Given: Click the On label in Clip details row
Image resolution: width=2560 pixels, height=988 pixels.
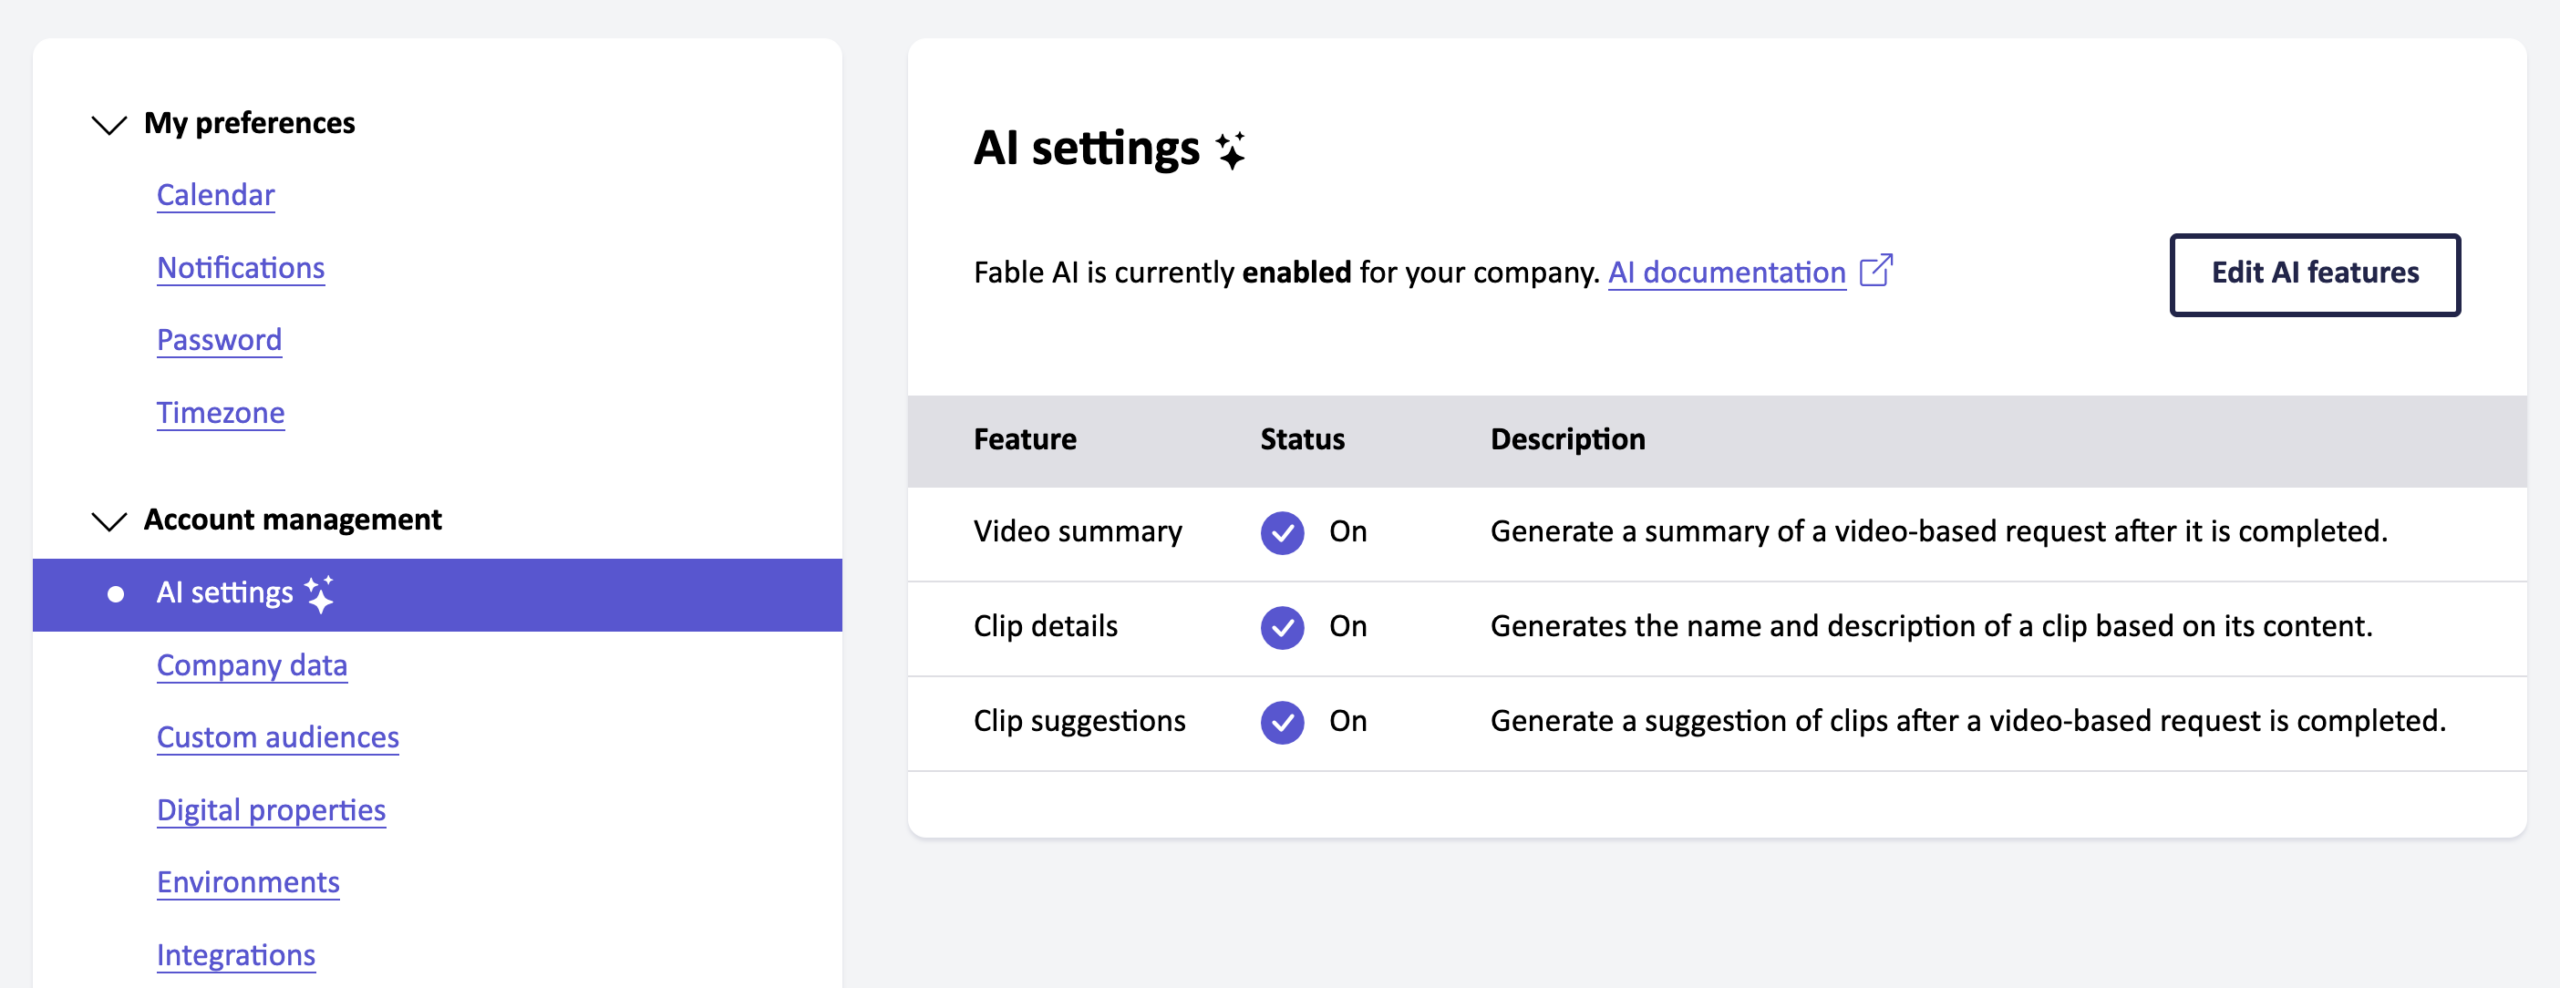Looking at the screenshot, I should pos(1348,627).
